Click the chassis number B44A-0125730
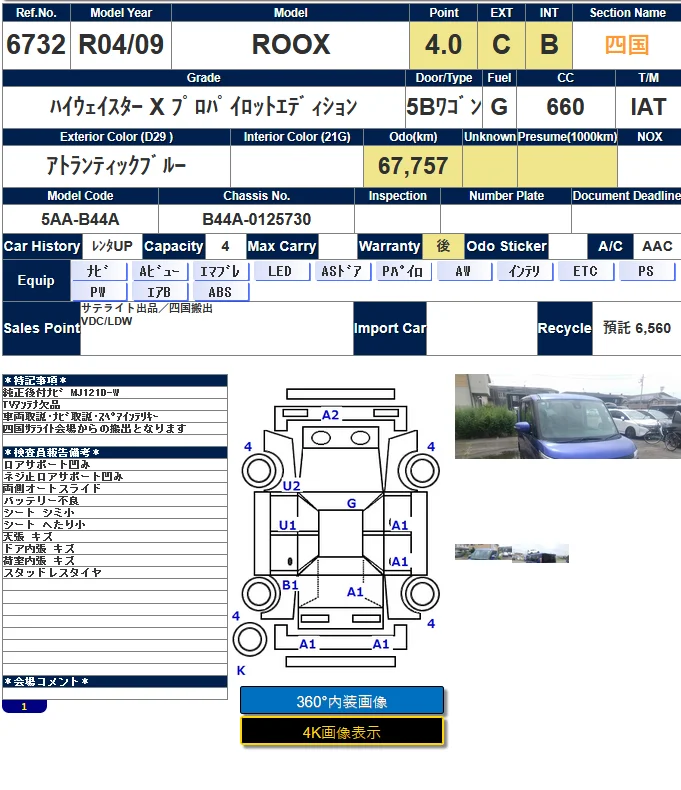The height and width of the screenshot is (790, 681). click(256, 219)
